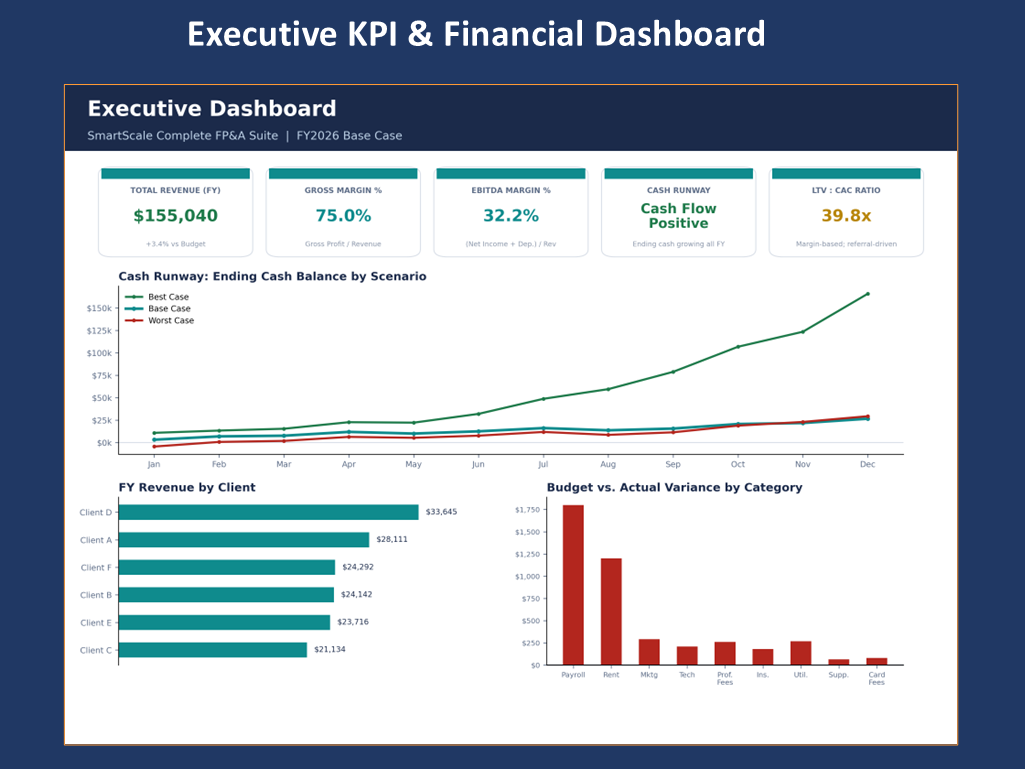Click the Rent variance bar
Viewport: 1025px width, 769px height.
pyautogui.click(x=611, y=611)
